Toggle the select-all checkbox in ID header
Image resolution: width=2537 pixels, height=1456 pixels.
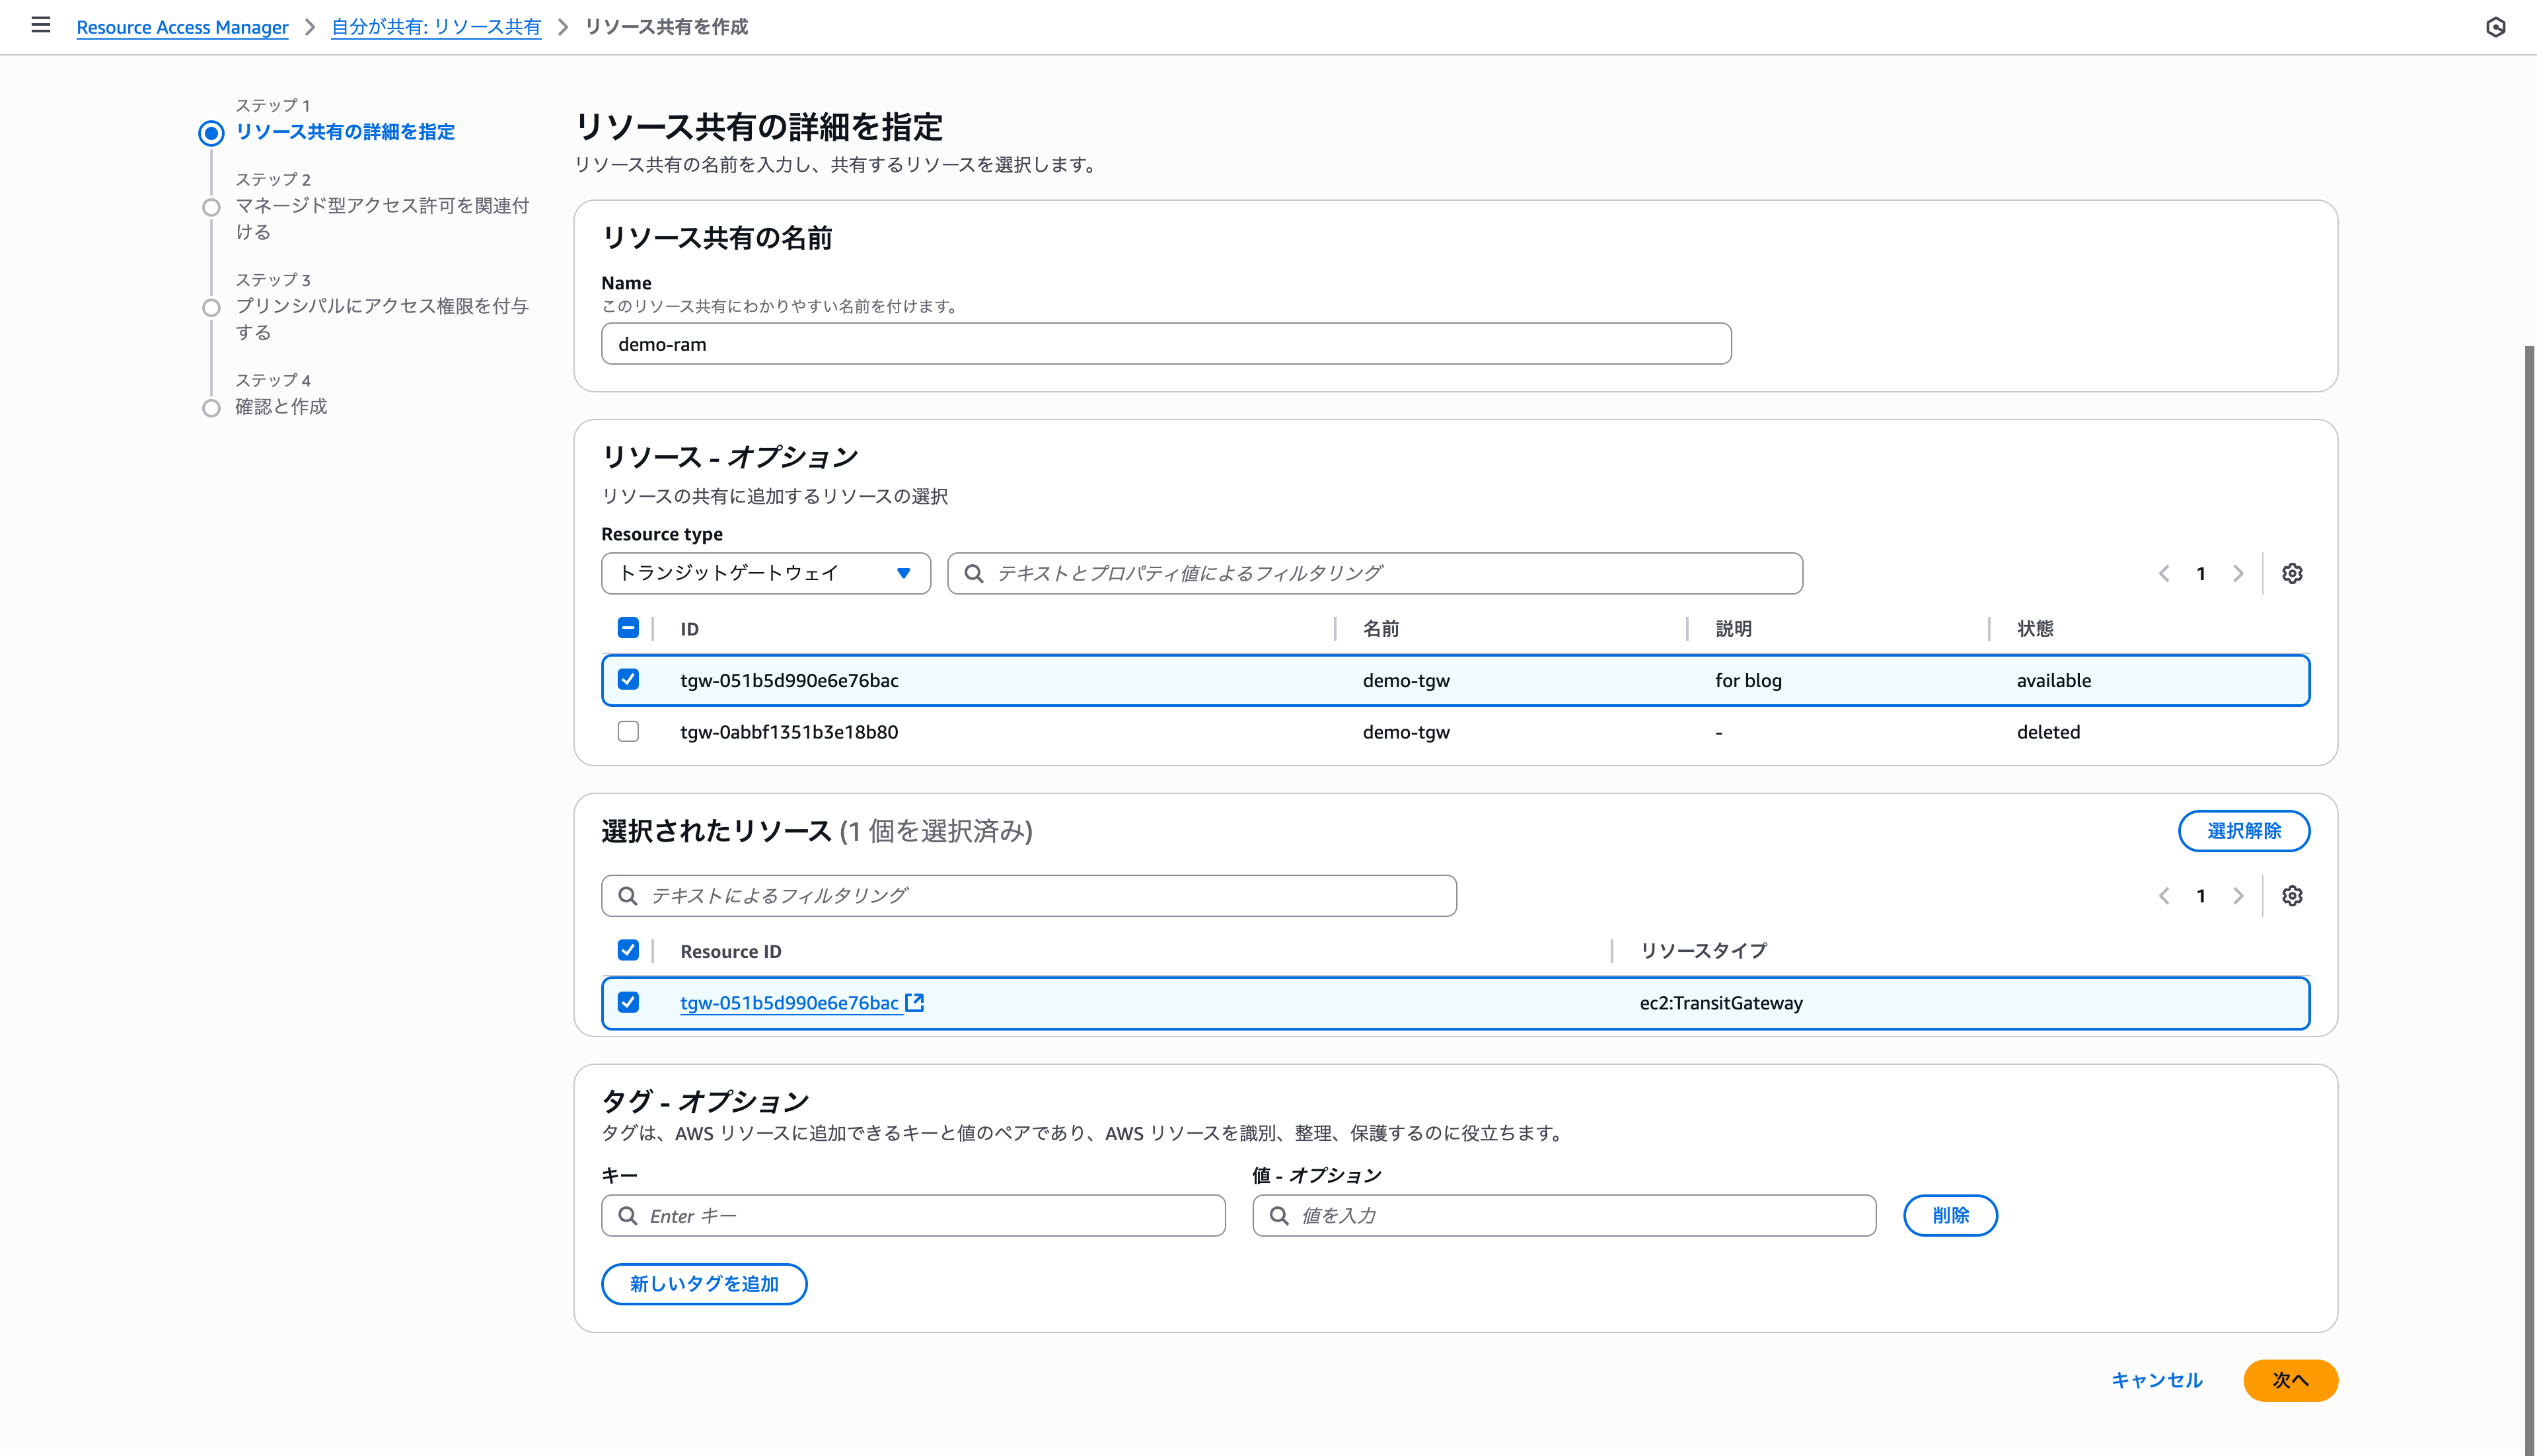tap(628, 628)
